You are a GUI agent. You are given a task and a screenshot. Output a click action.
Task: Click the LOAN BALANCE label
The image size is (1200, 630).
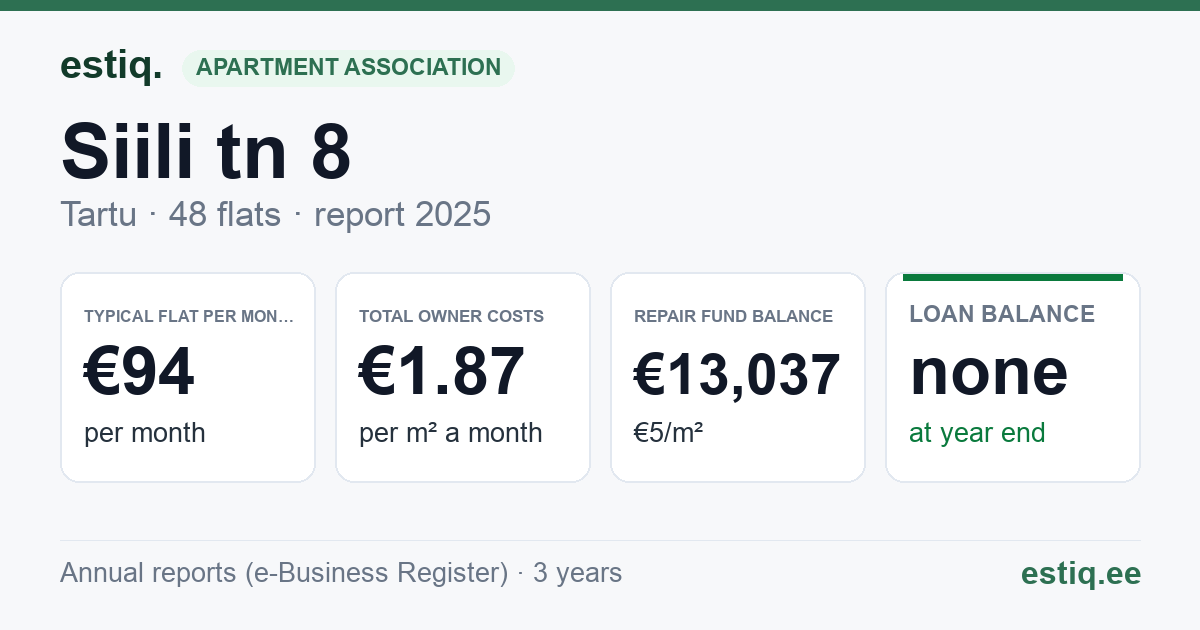[x=1002, y=314]
